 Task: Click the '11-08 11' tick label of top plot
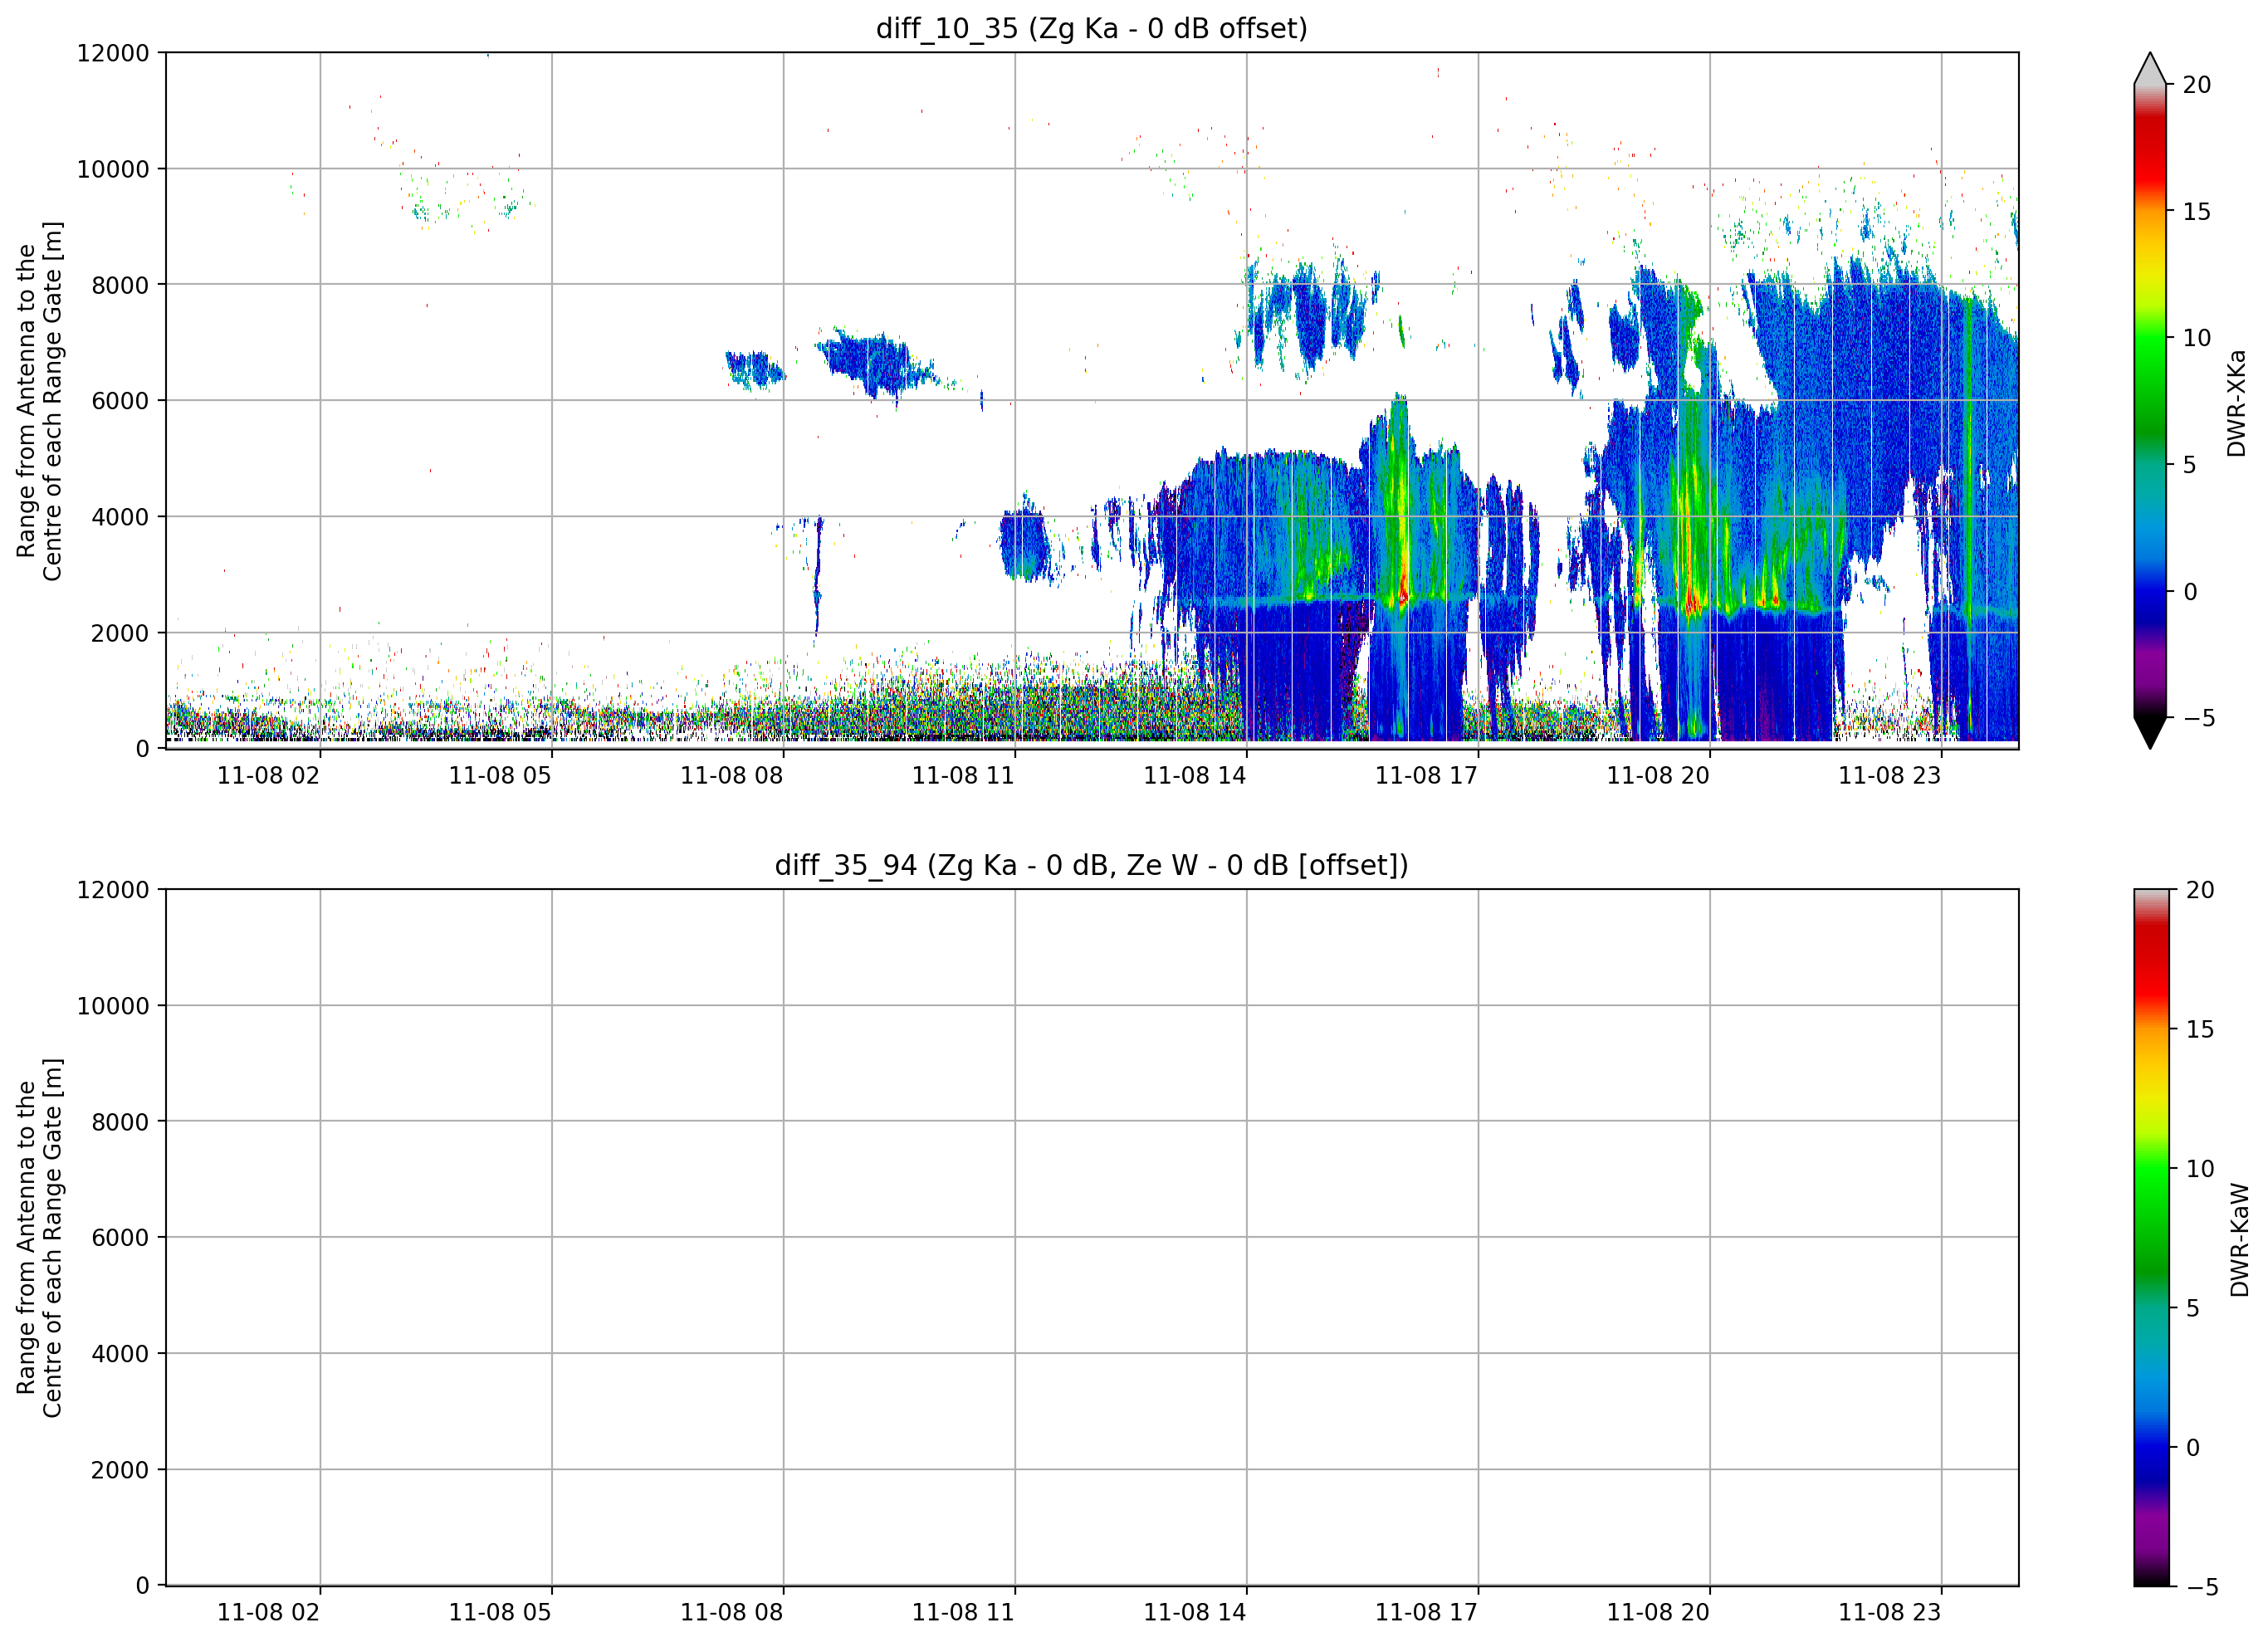pyautogui.click(x=963, y=776)
